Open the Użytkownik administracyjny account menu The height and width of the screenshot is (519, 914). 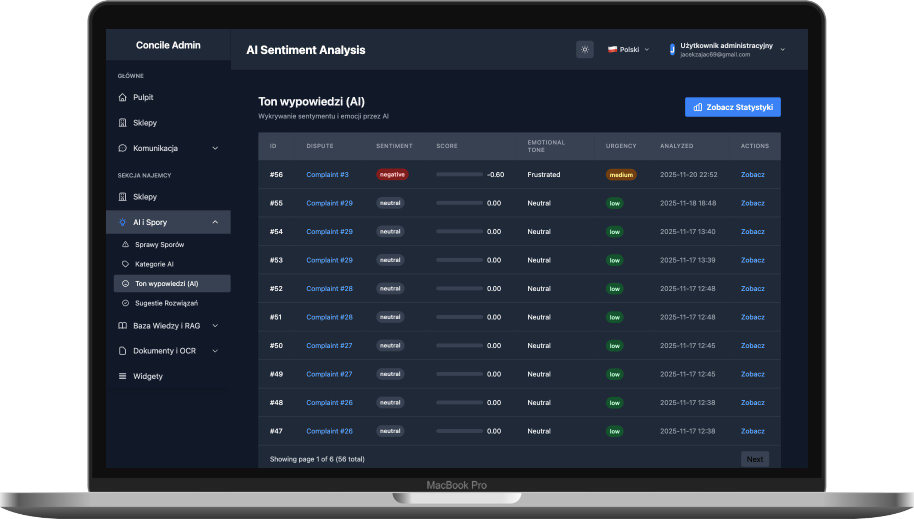pos(730,49)
